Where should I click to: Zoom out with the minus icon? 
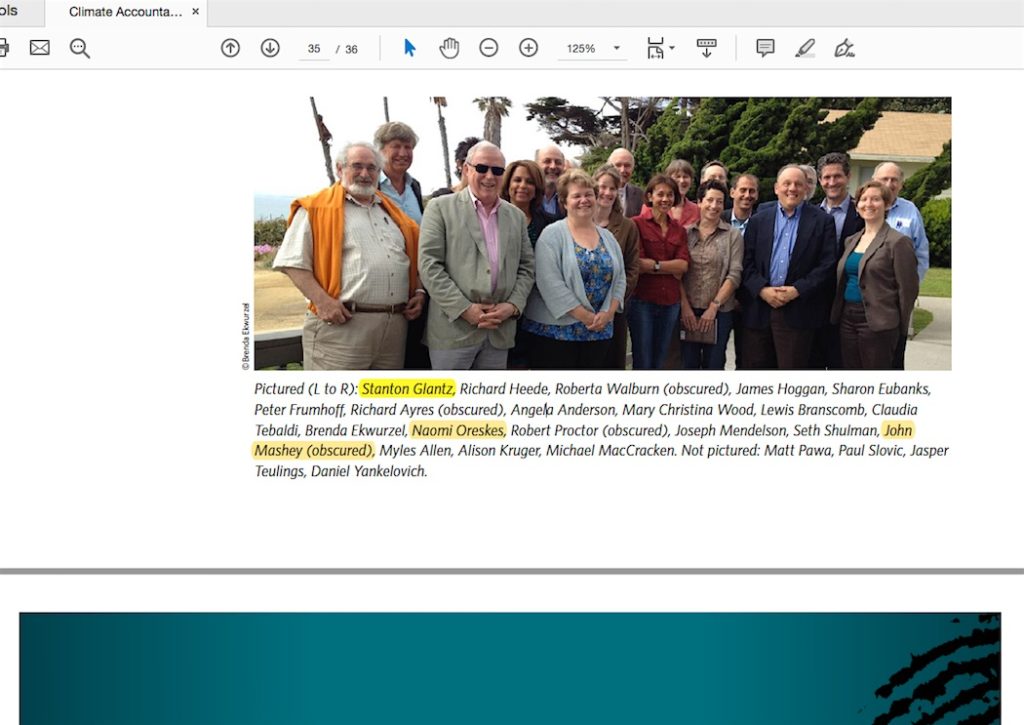(x=488, y=48)
